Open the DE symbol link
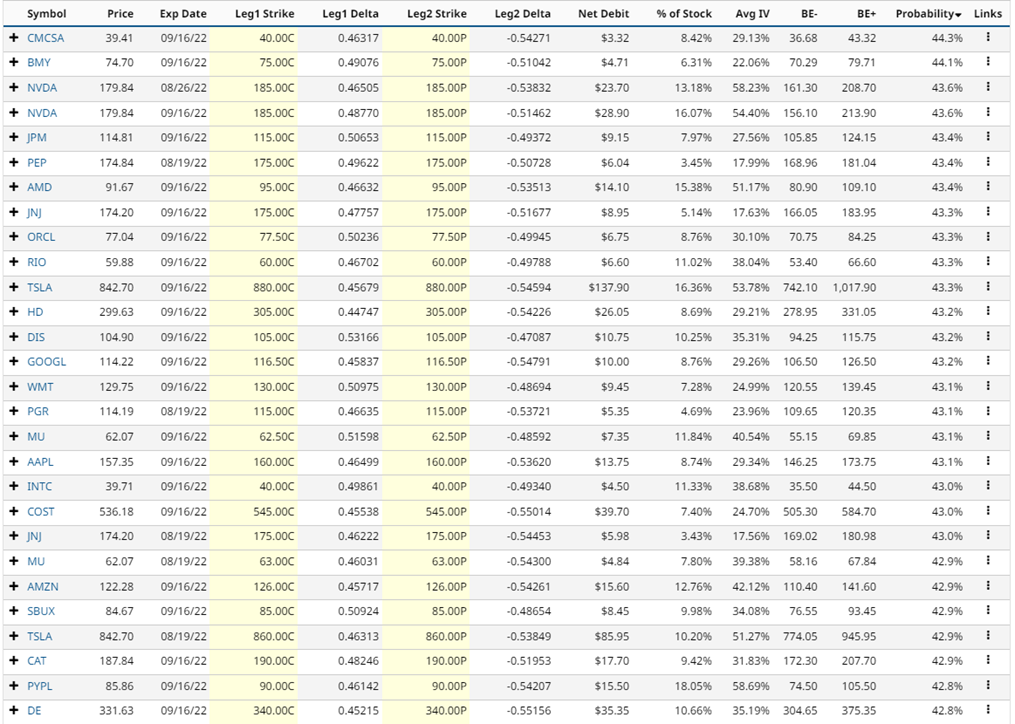This screenshot has width=1015, height=724. pos(34,710)
